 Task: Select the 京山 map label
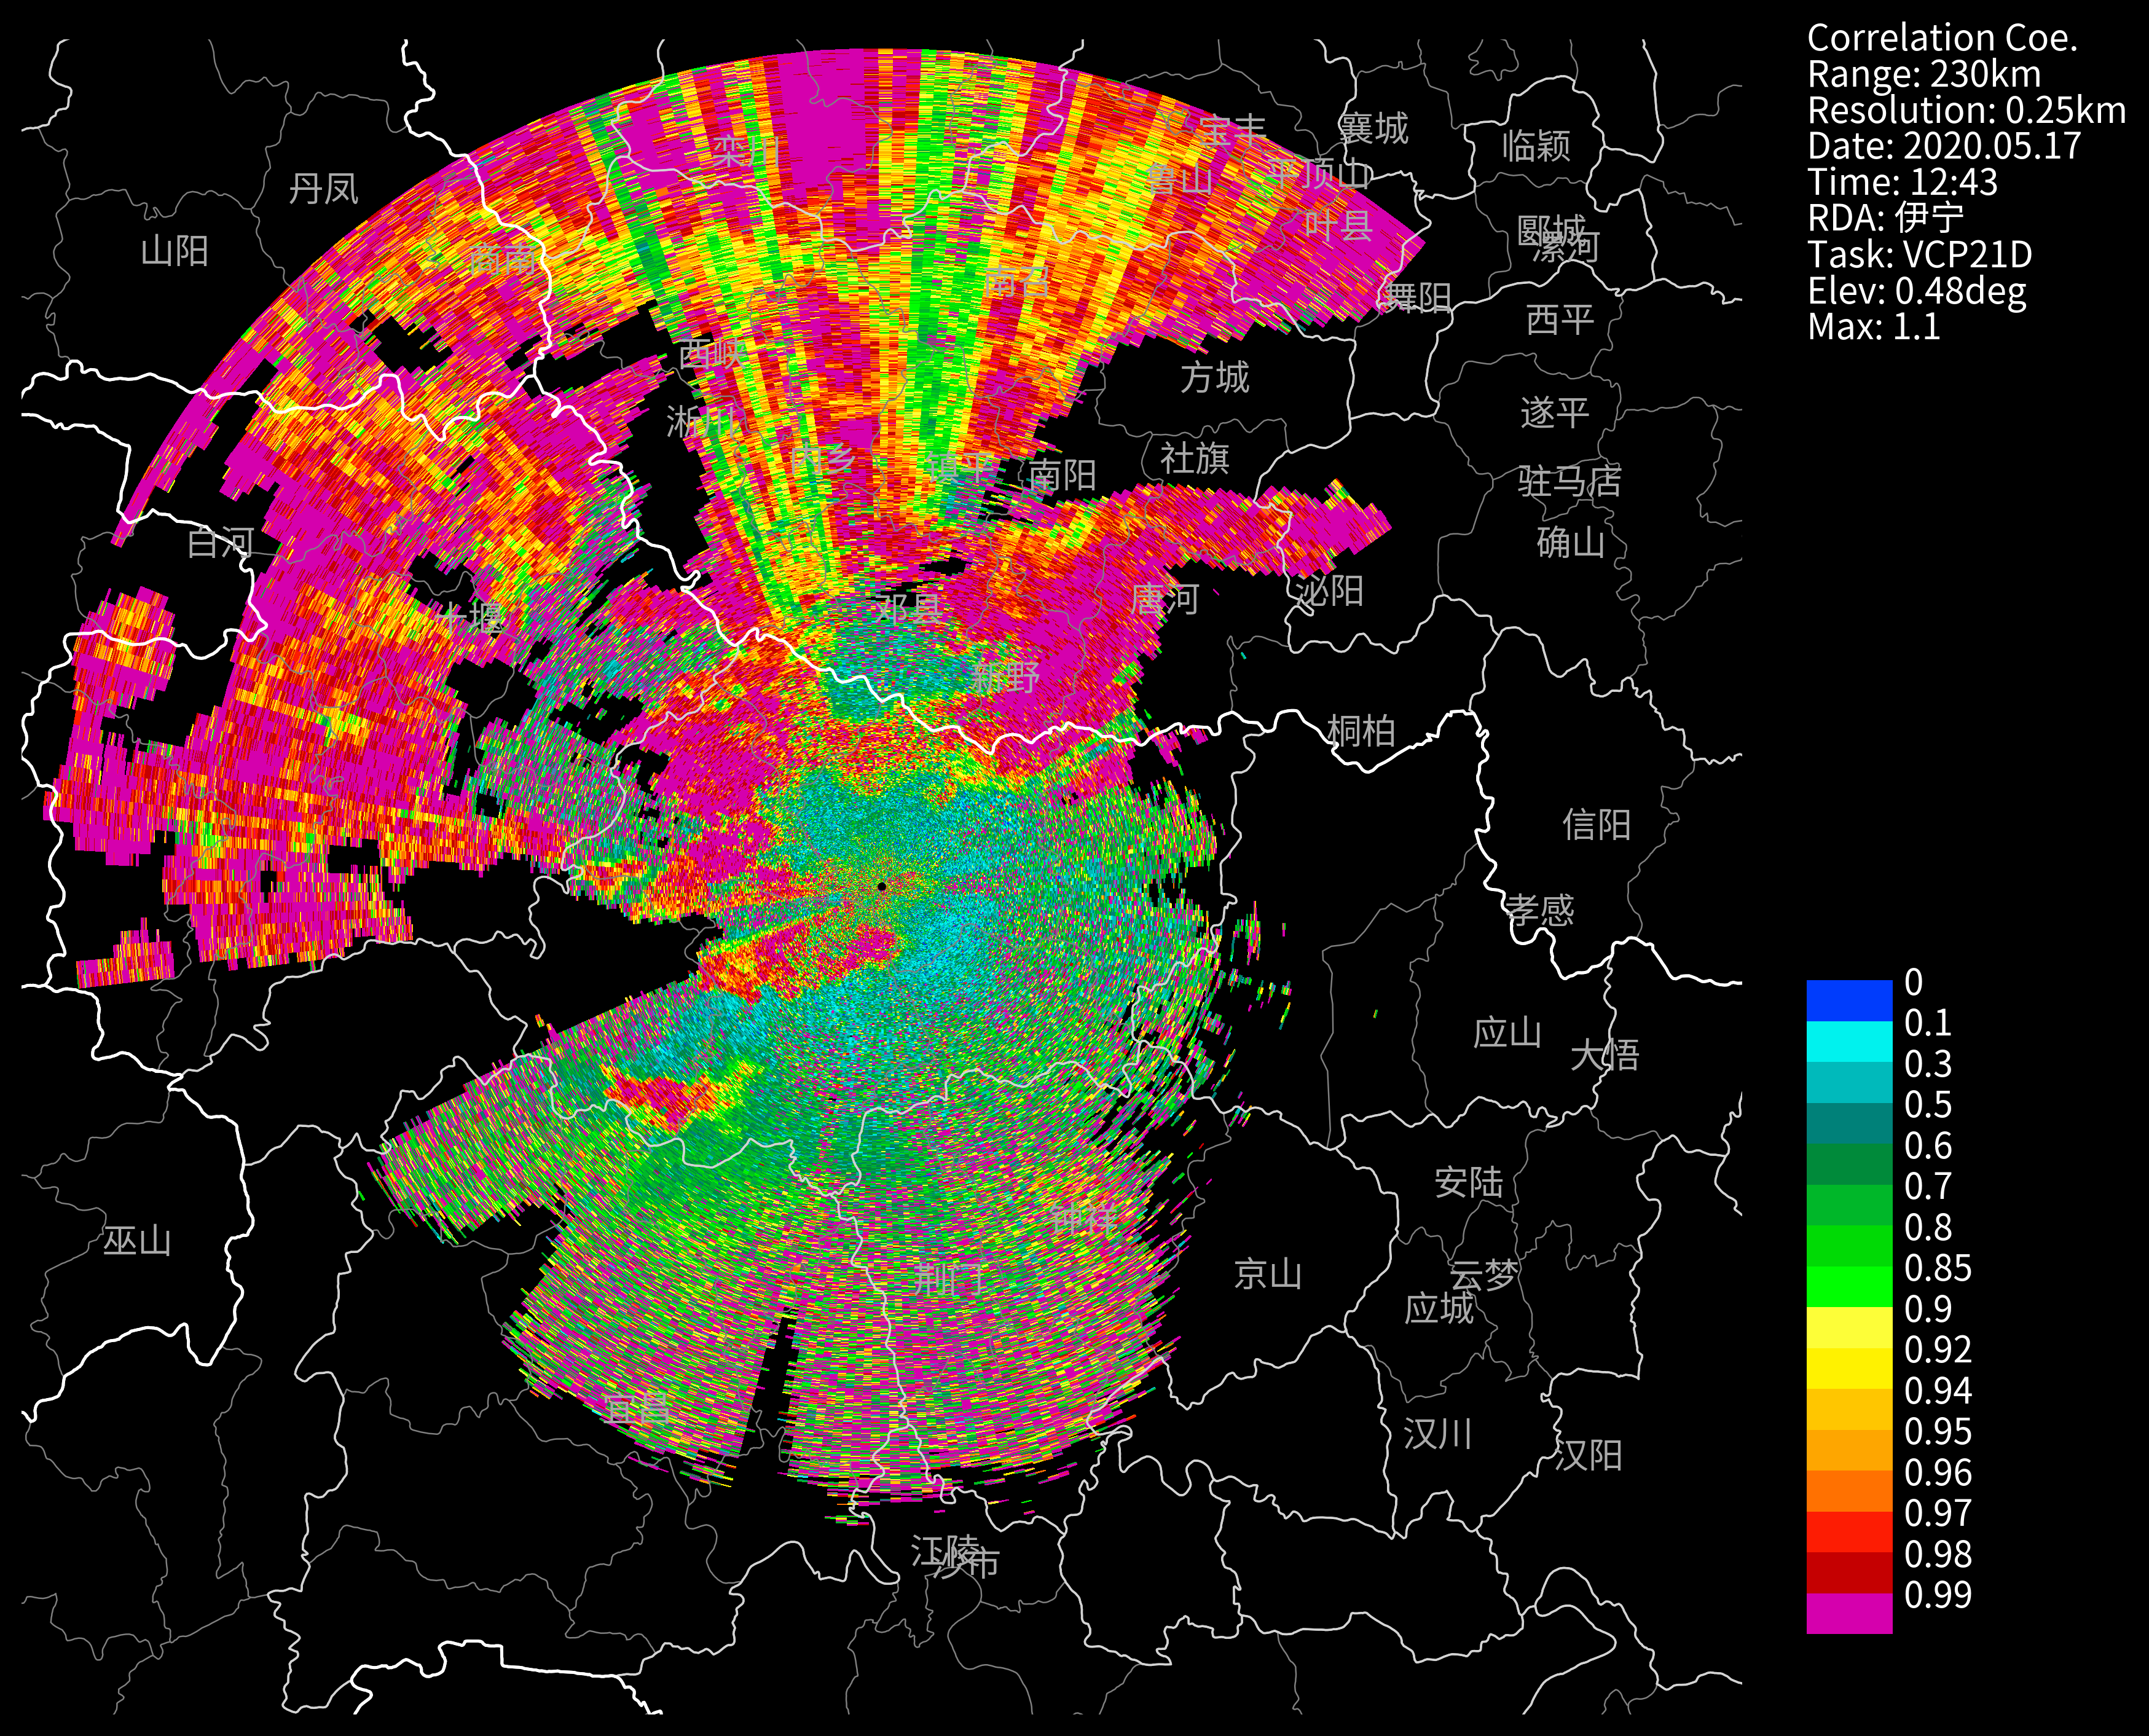click(1267, 1273)
